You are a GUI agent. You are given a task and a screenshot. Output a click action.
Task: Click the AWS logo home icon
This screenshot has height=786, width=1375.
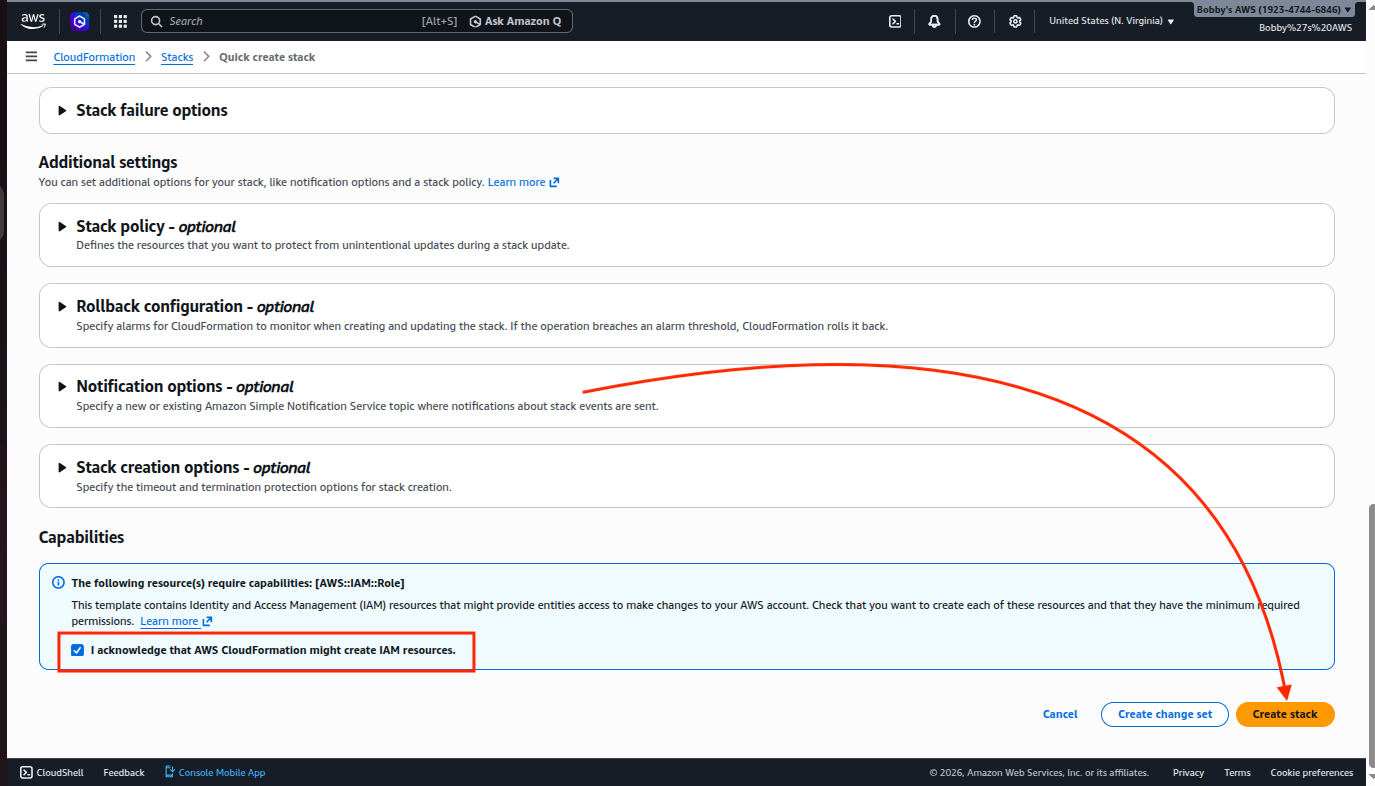coord(33,21)
